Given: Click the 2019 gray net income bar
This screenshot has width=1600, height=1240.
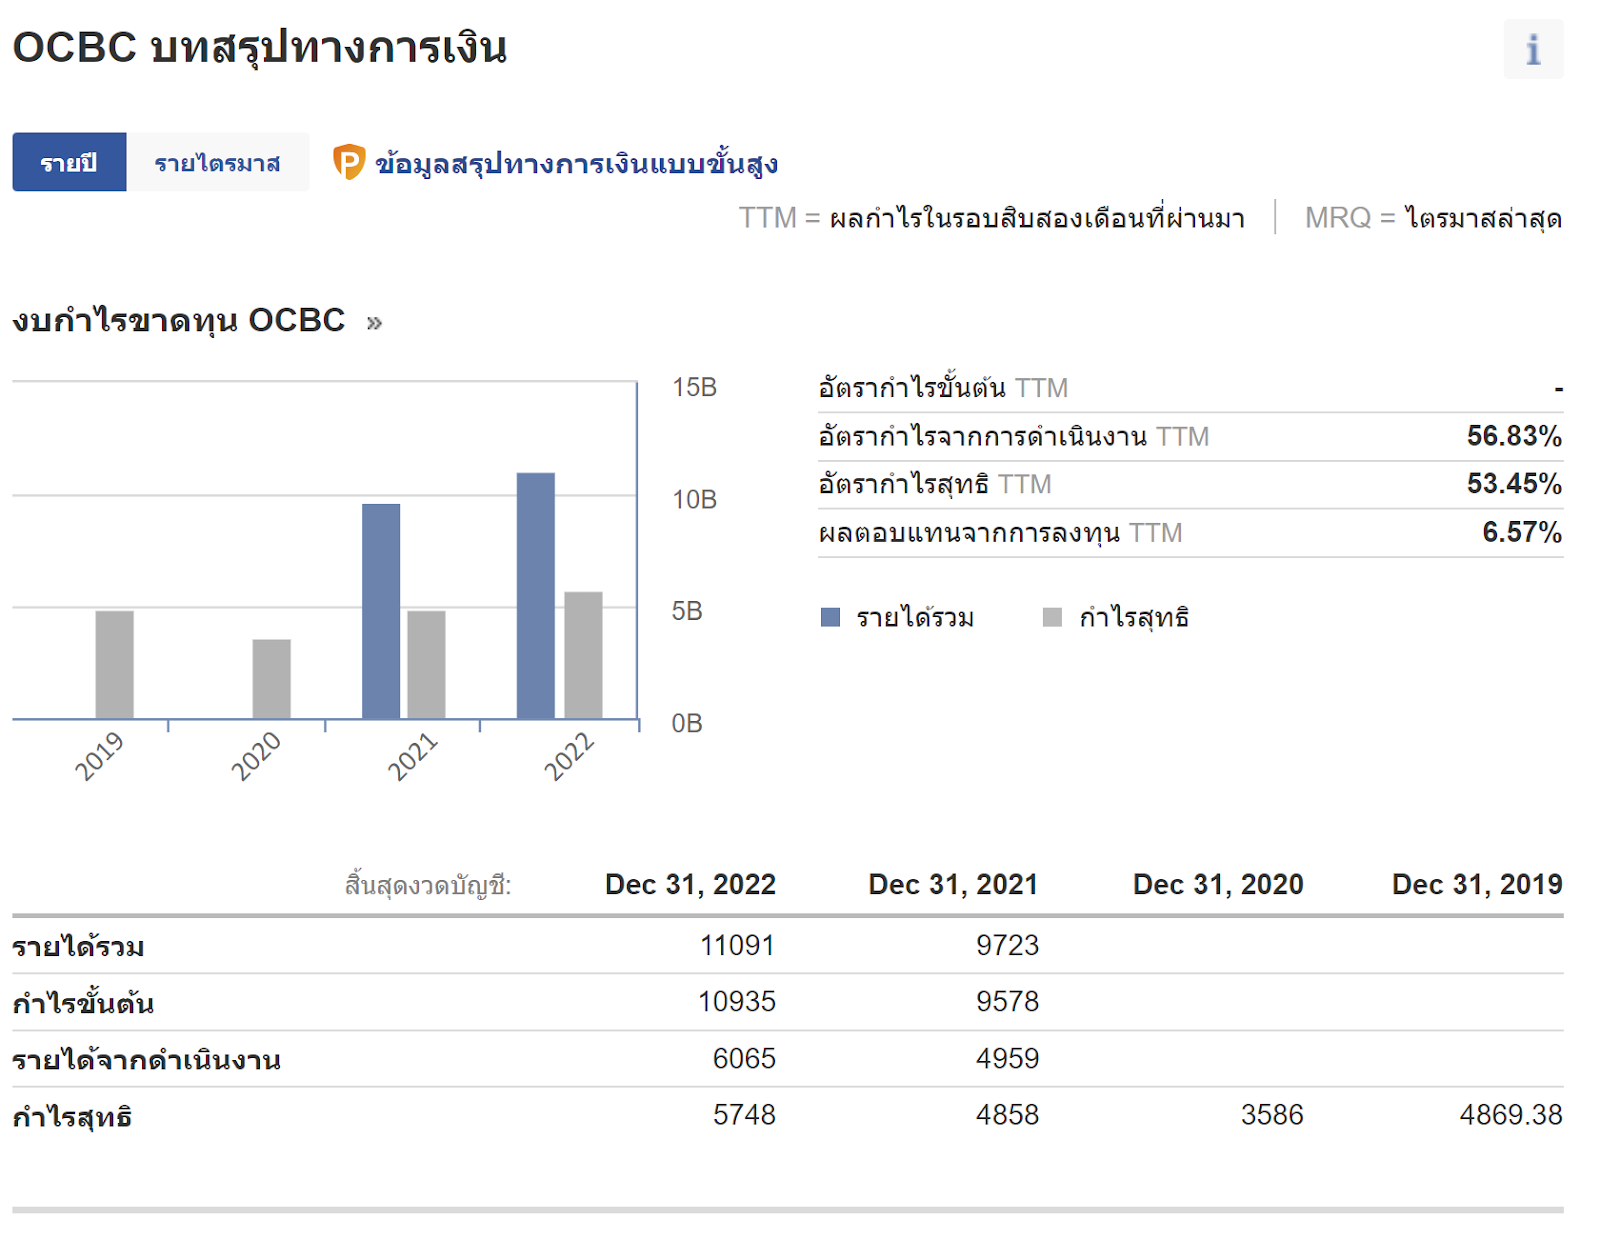Looking at the screenshot, I should (x=114, y=664).
